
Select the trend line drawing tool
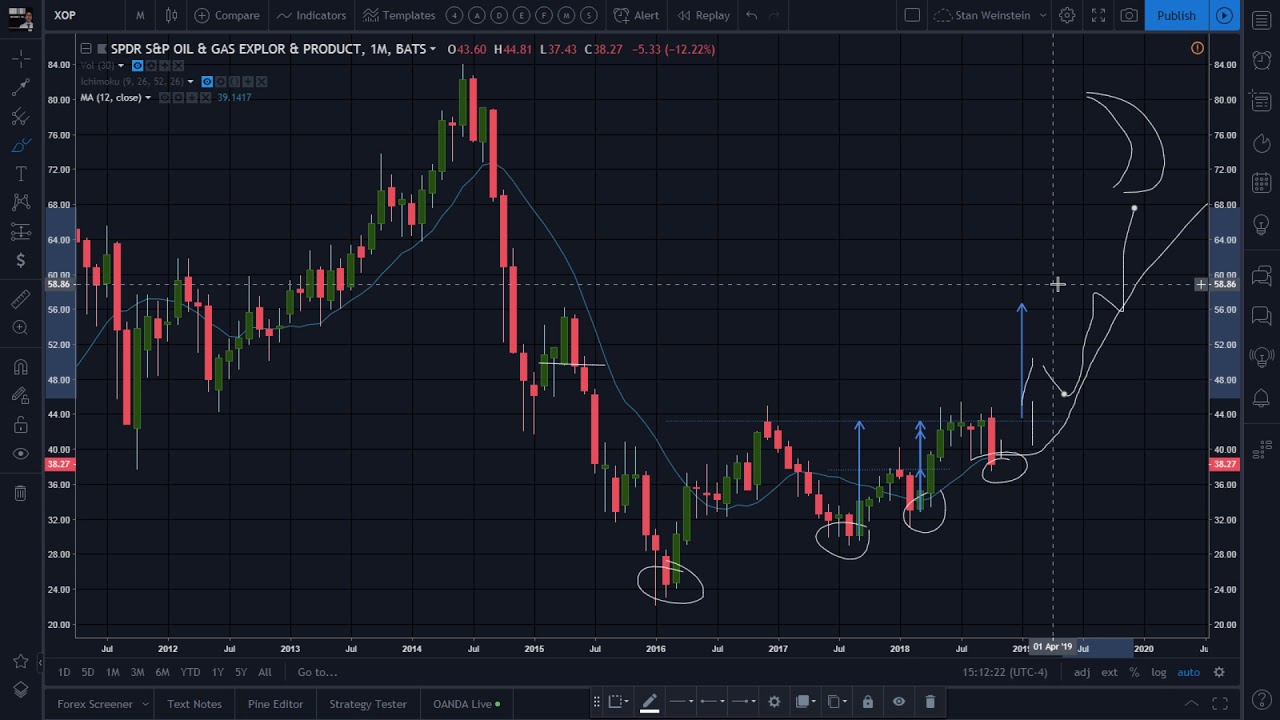coord(20,88)
